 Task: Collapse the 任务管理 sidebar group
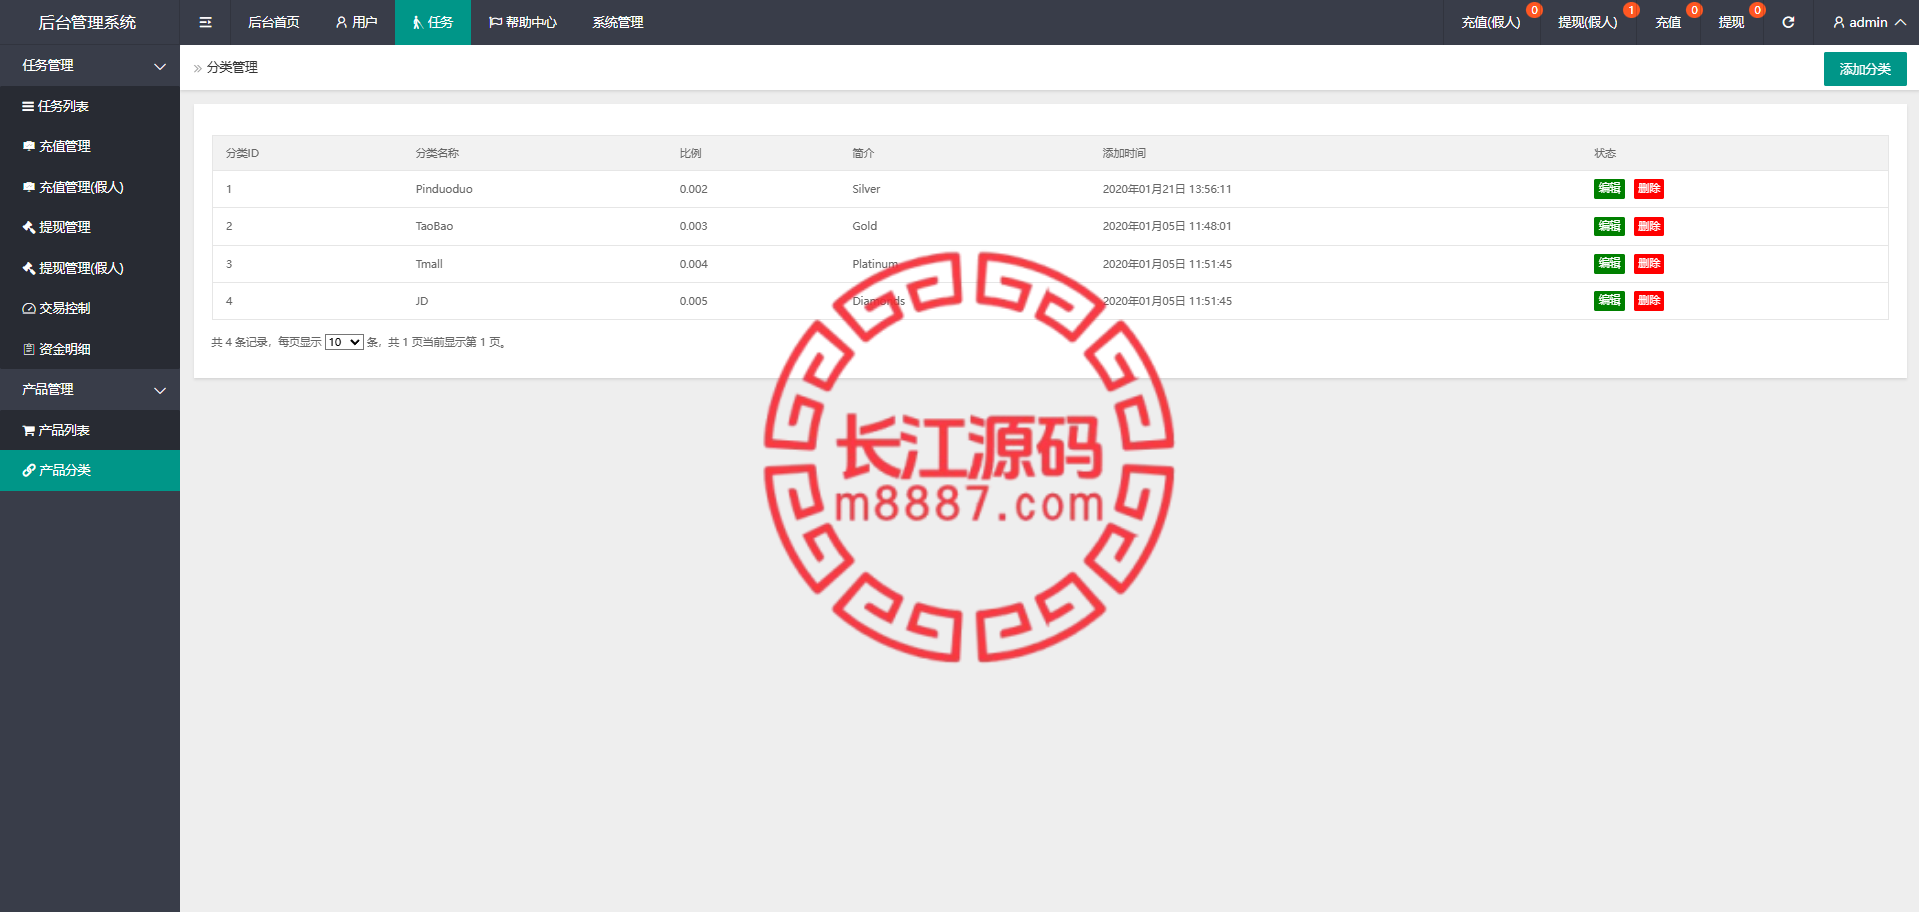90,65
